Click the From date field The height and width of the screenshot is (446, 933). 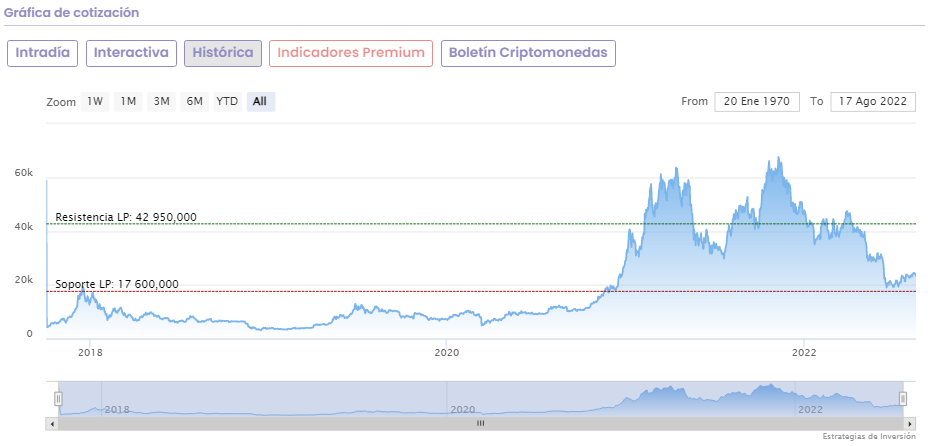pyautogui.click(x=757, y=101)
